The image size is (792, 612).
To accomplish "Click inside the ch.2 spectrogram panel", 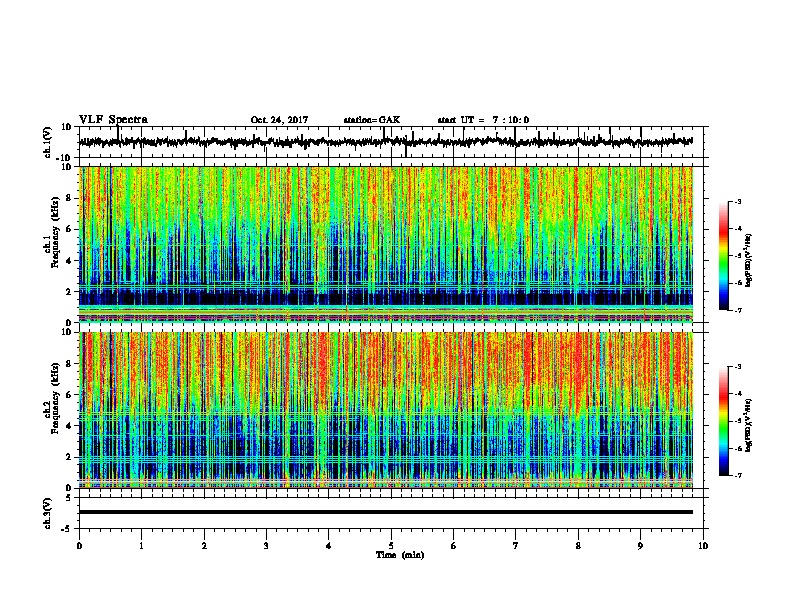I will click(386, 410).
